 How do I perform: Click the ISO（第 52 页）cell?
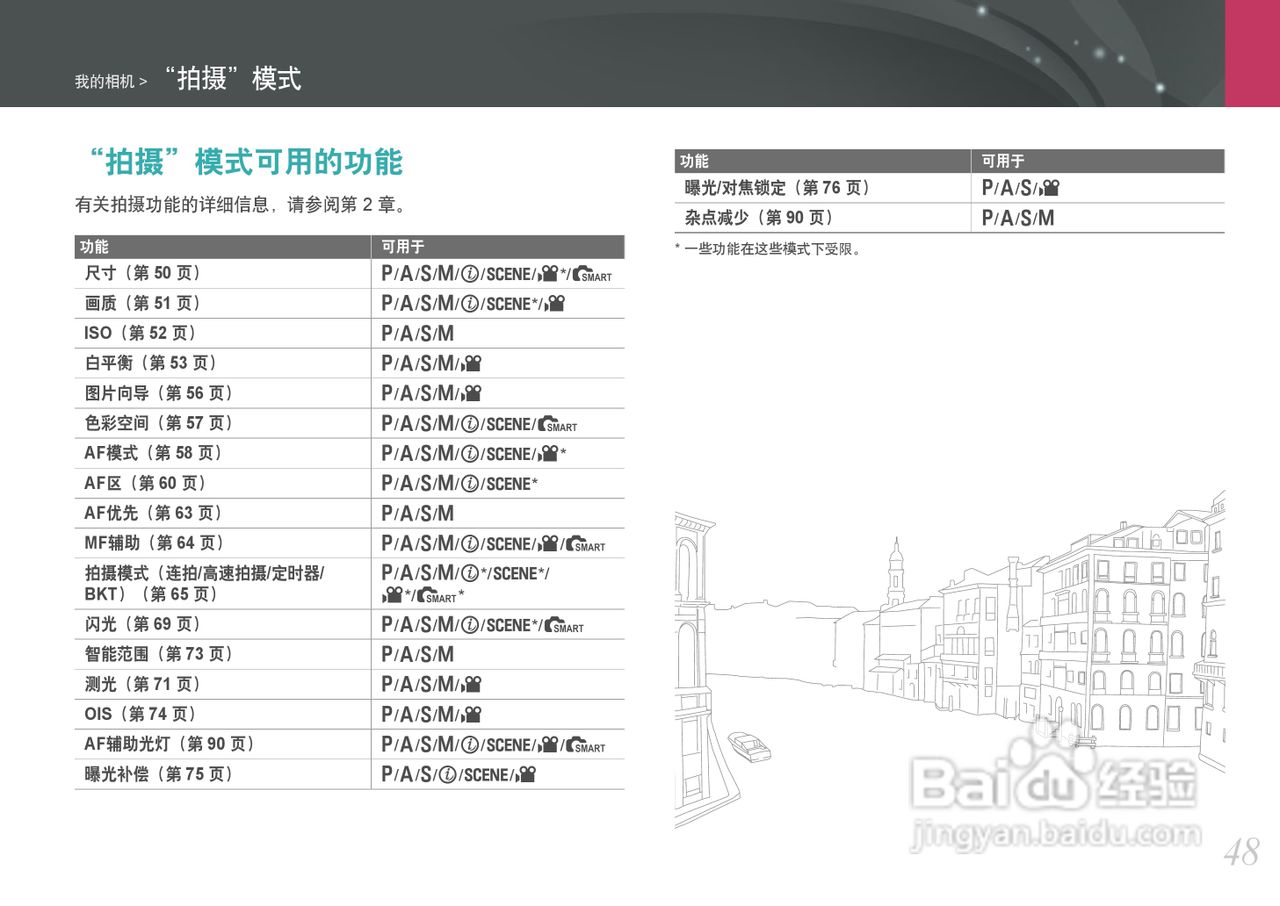[223, 334]
